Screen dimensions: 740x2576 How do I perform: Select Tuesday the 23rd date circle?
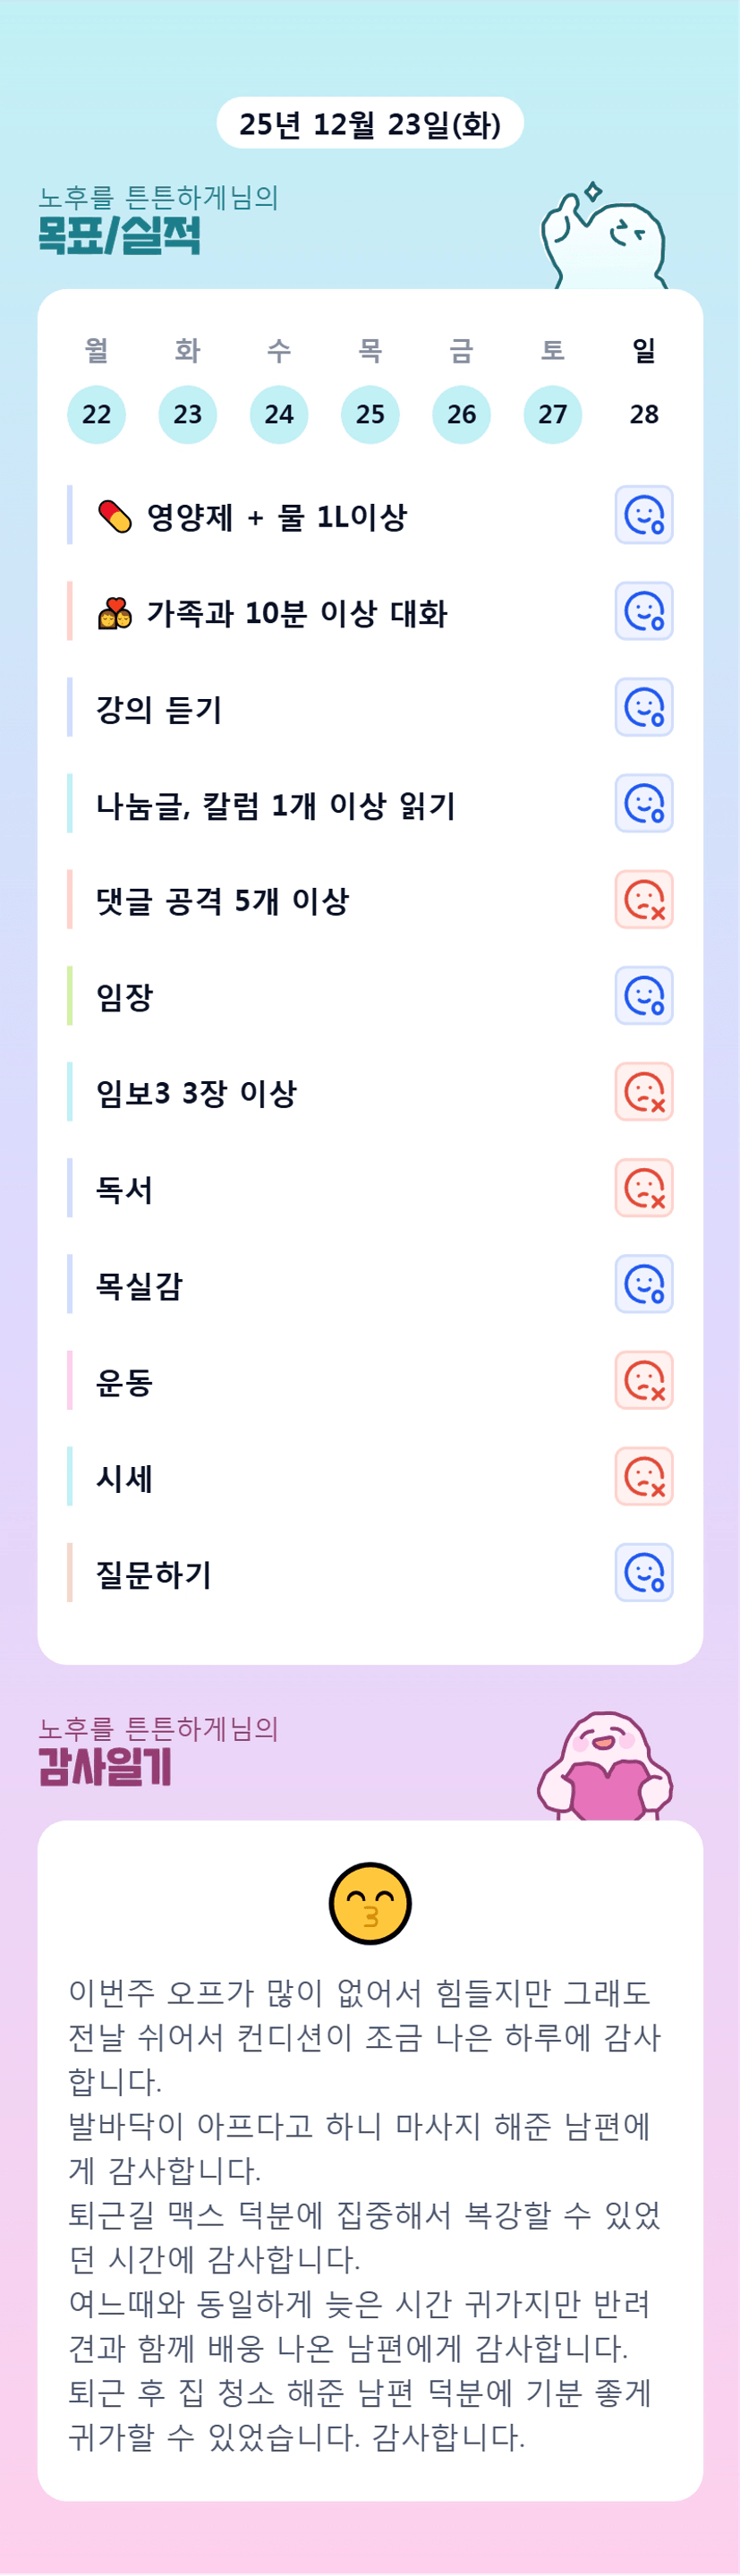pyautogui.click(x=188, y=414)
